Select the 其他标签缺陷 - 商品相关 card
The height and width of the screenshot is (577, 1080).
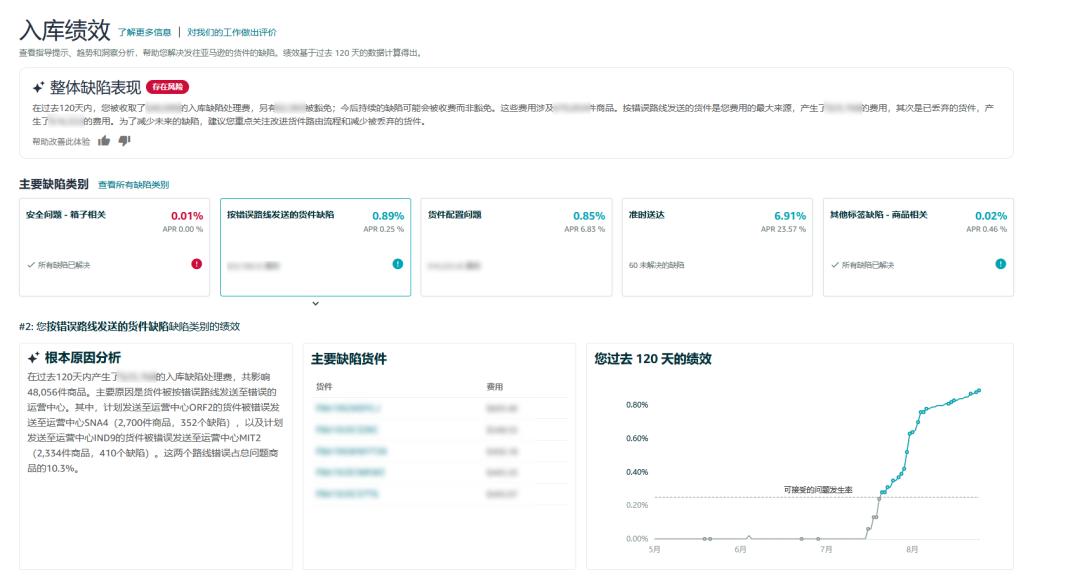[918, 247]
